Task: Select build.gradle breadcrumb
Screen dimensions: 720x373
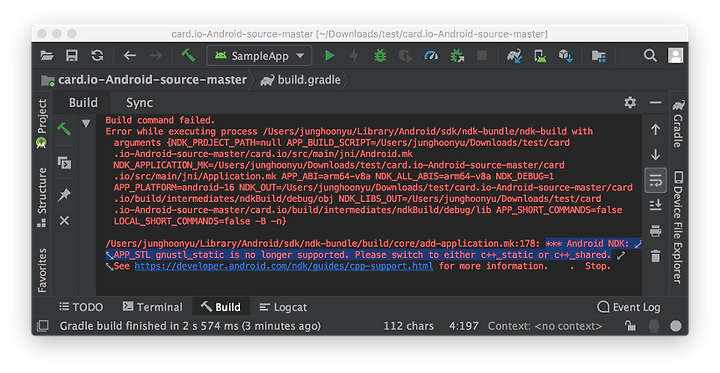Action: pos(301,80)
